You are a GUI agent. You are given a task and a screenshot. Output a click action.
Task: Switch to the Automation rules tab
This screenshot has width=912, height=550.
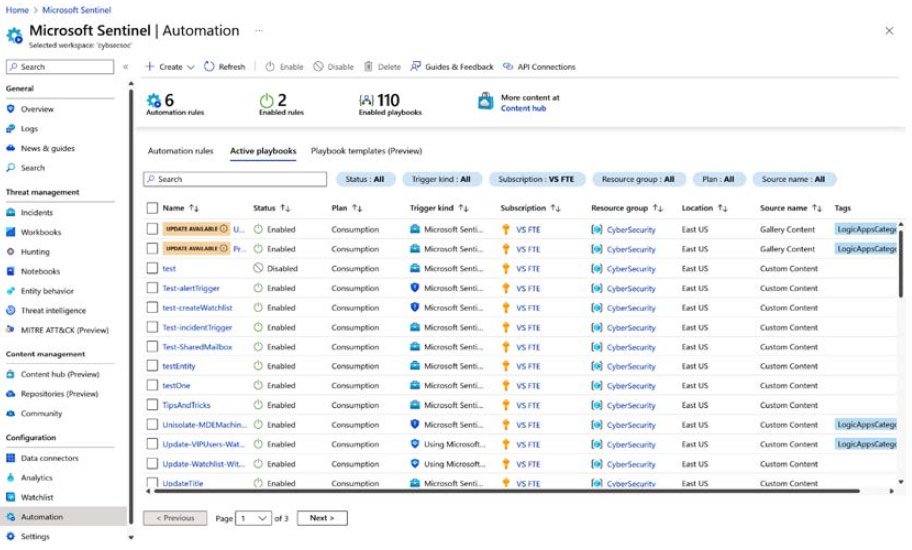pos(180,151)
